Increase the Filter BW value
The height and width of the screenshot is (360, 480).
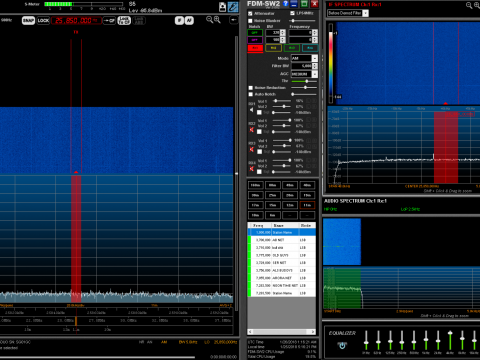[x=315, y=64]
